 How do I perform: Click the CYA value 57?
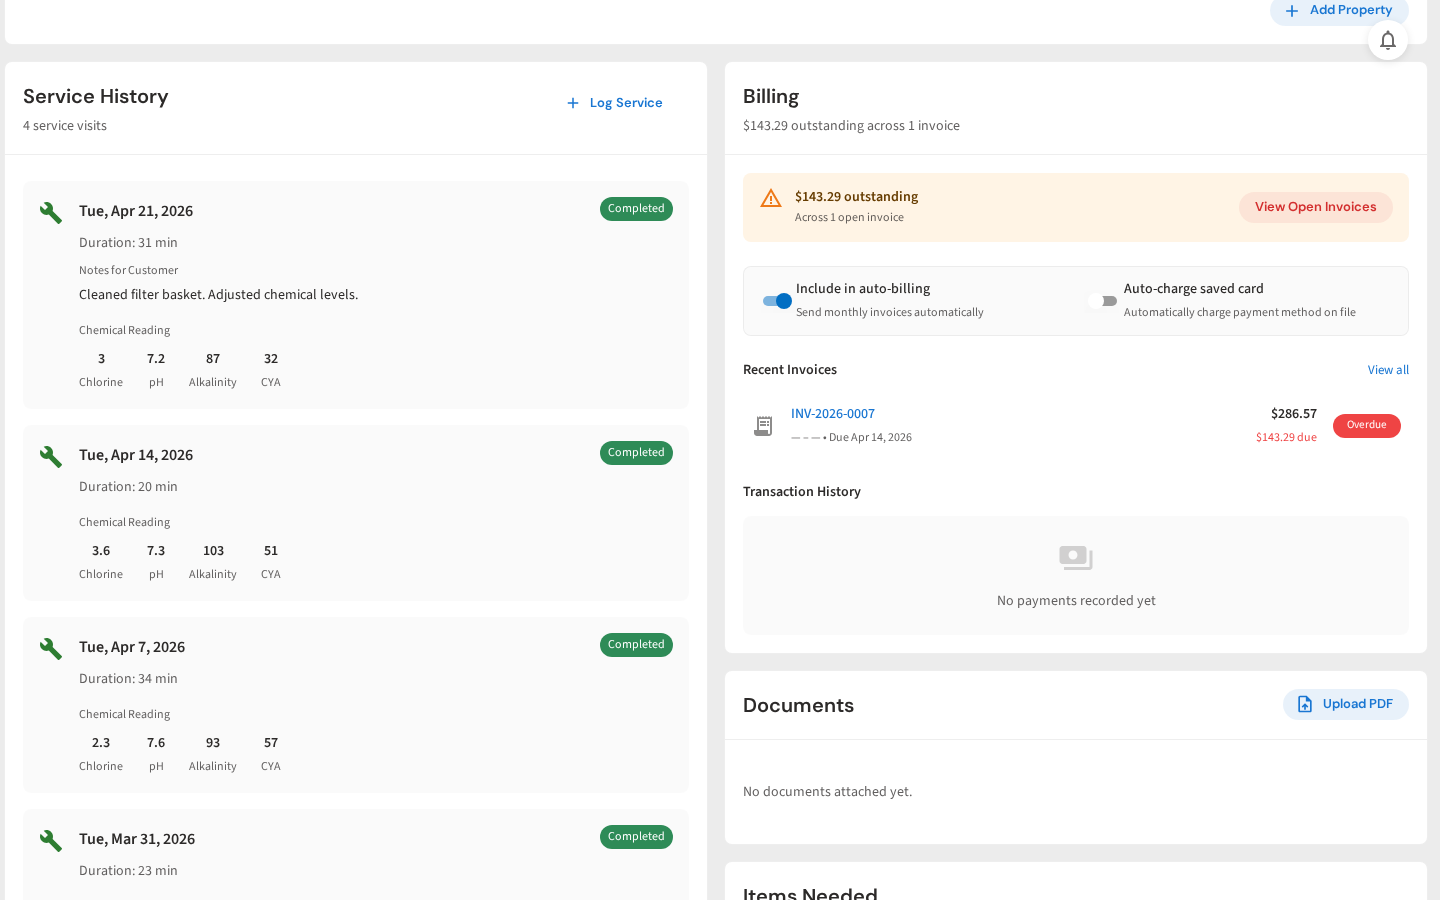pyautogui.click(x=271, y=743)
